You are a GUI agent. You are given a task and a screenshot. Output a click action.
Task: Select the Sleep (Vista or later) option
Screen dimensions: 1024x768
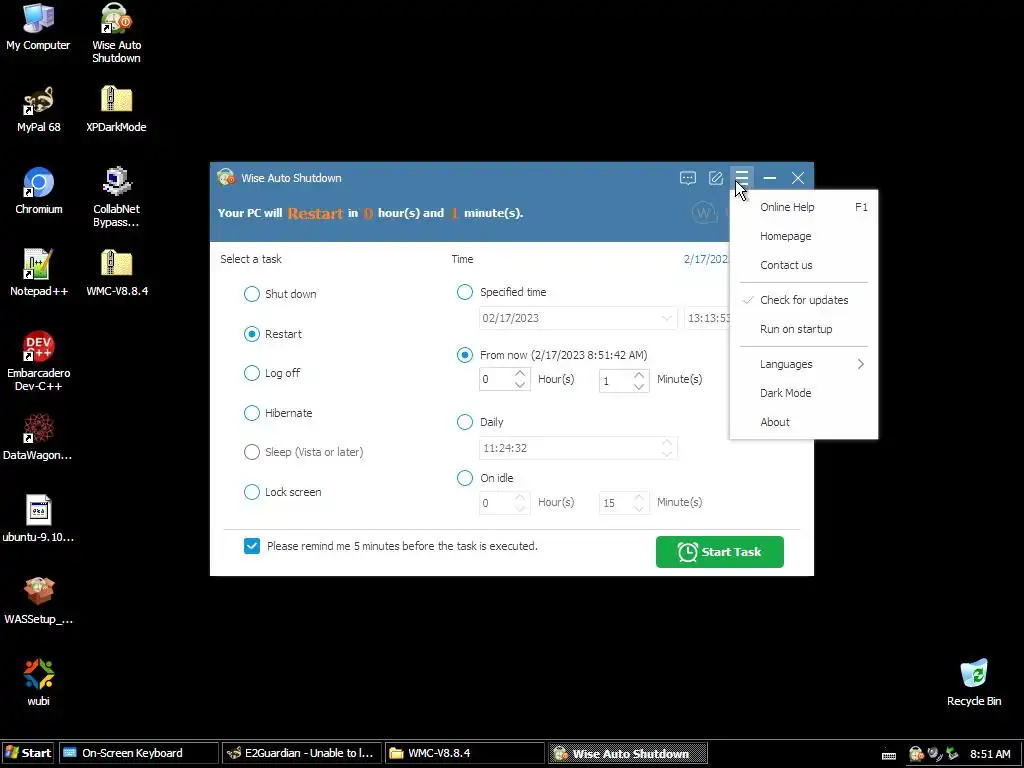(252, 452)
